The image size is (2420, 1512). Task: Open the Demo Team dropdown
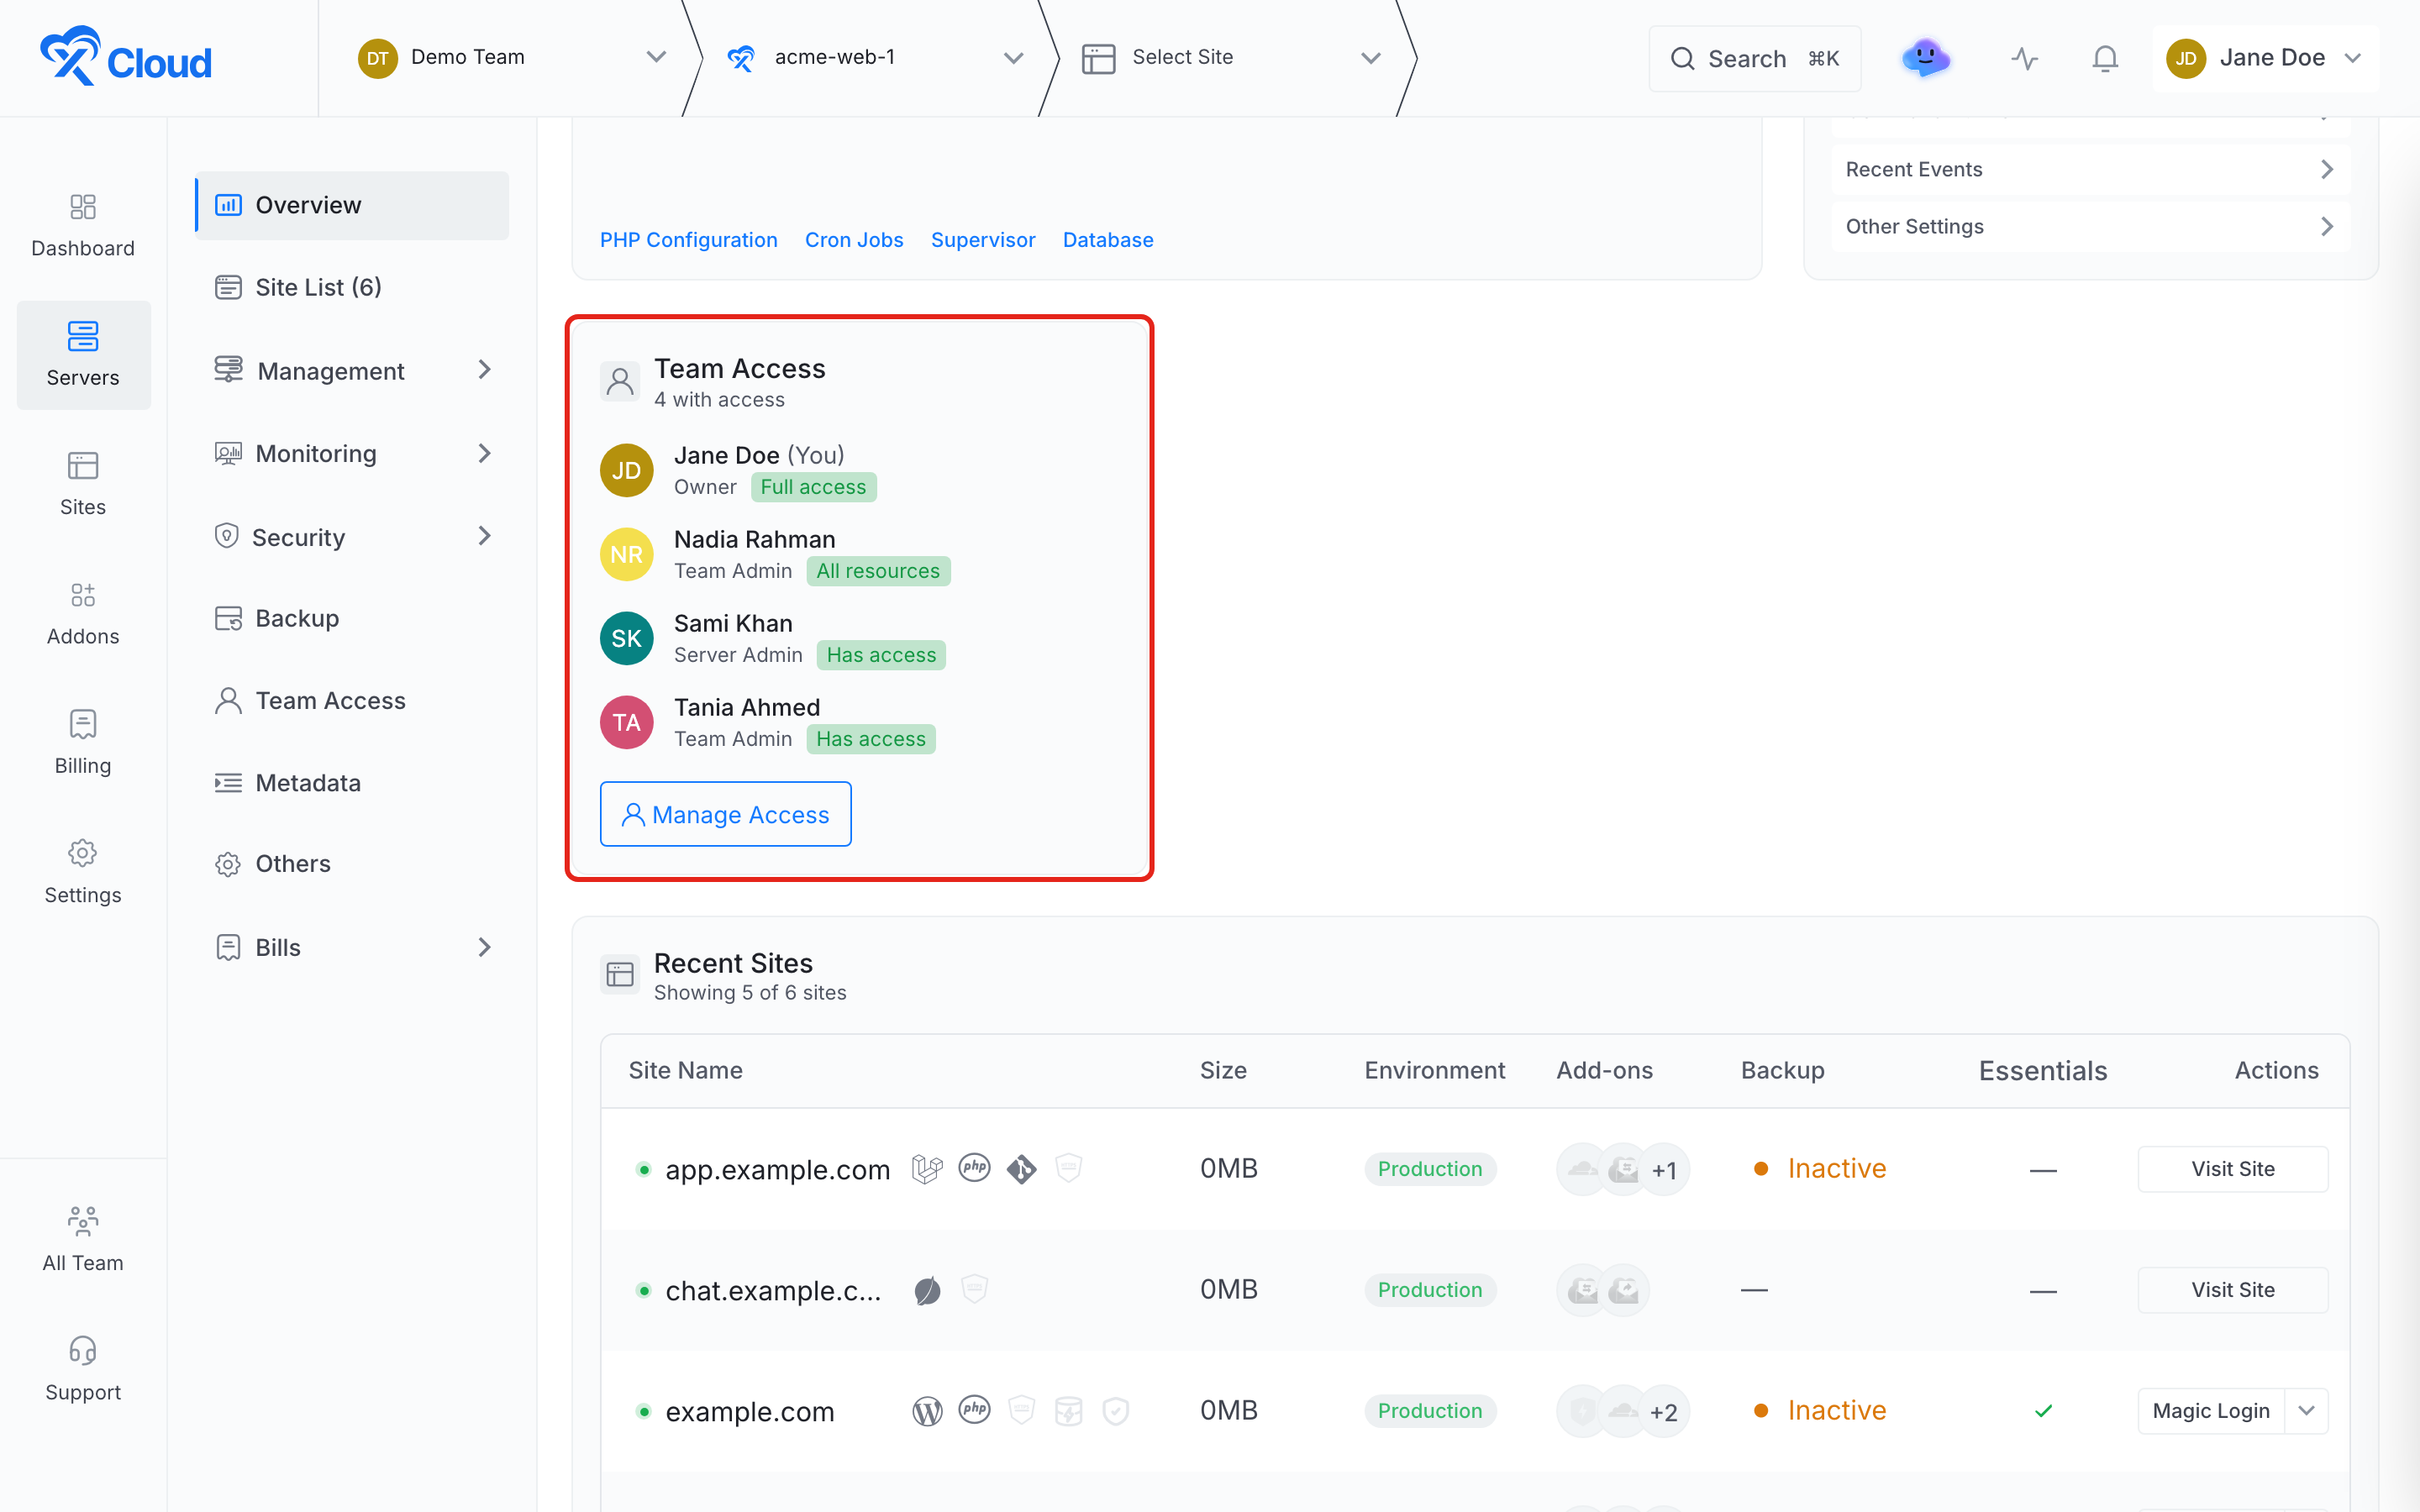click(513, 57)
